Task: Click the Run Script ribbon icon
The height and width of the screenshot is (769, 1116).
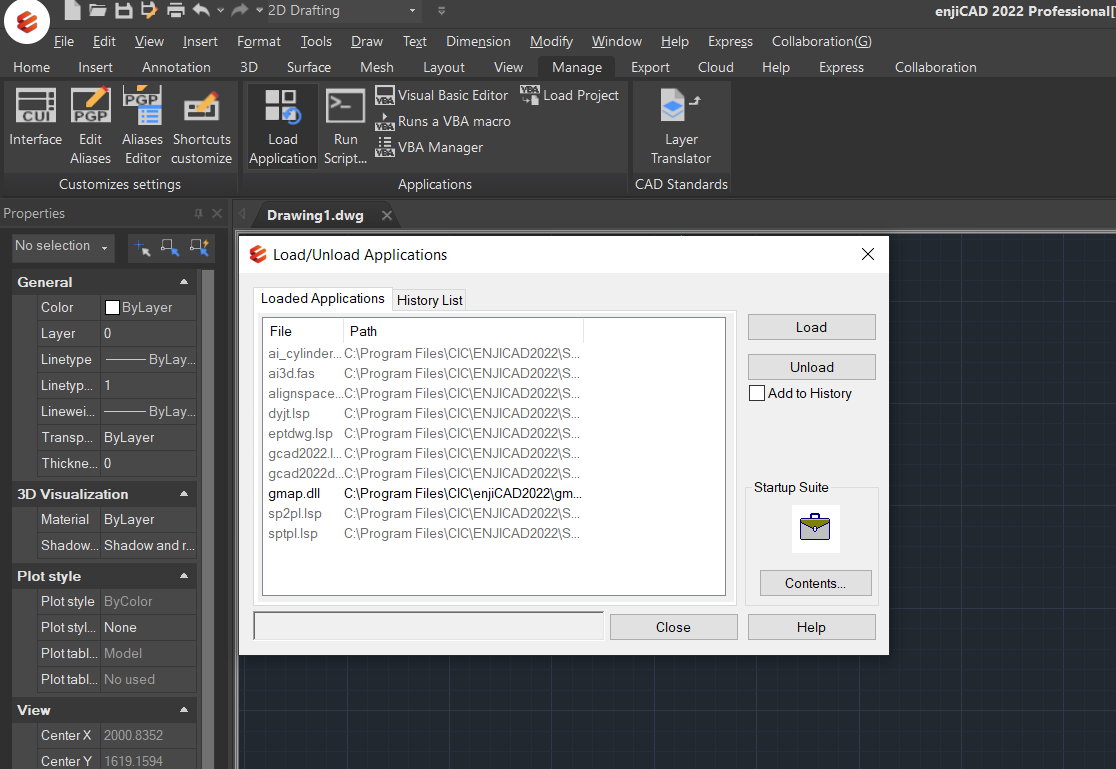Action: pyautogui.click(x=345, y=127)
